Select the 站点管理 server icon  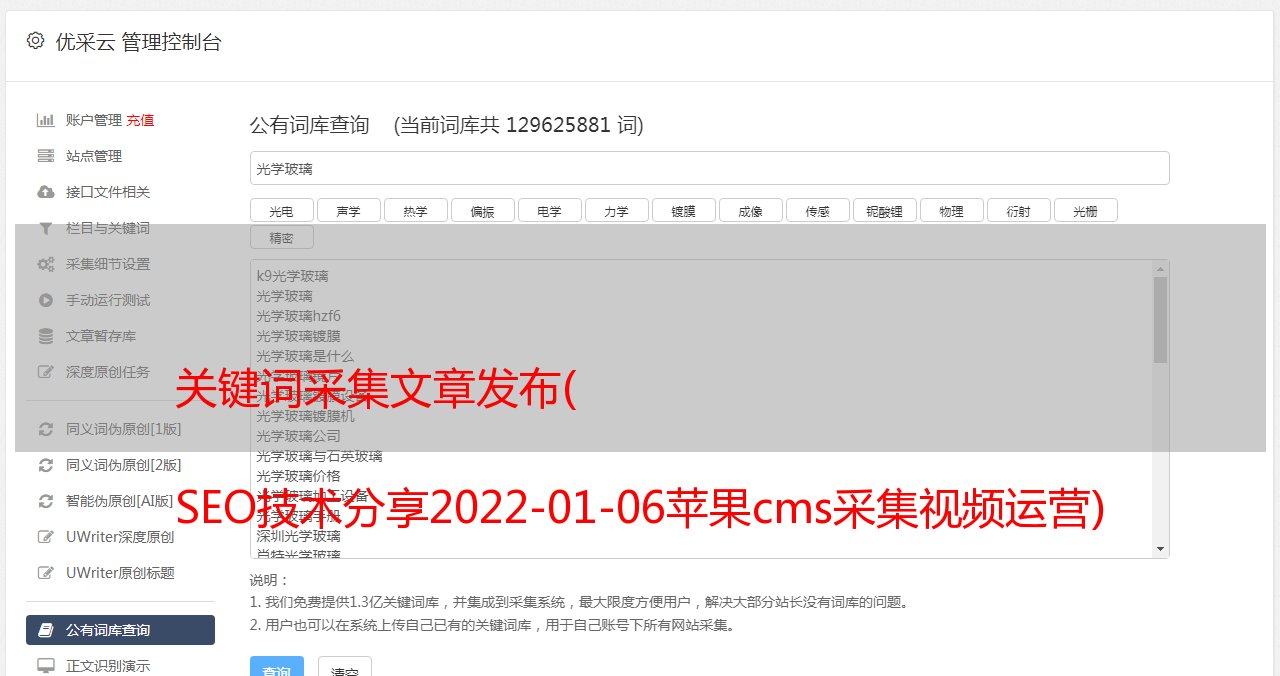point(46,156)
